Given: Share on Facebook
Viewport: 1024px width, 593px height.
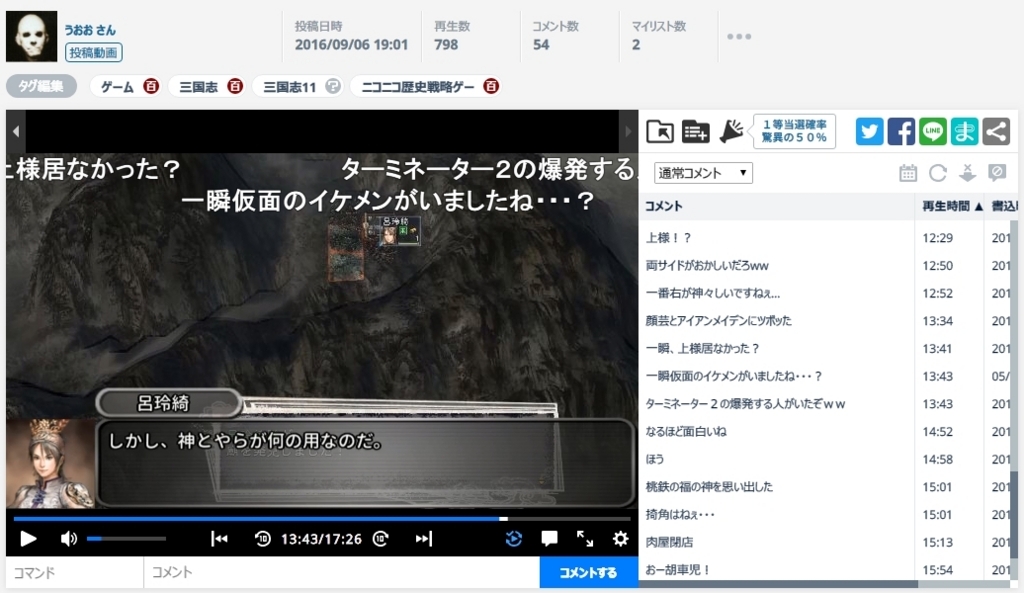Looking at the screenshot, I should pos(901,131).
